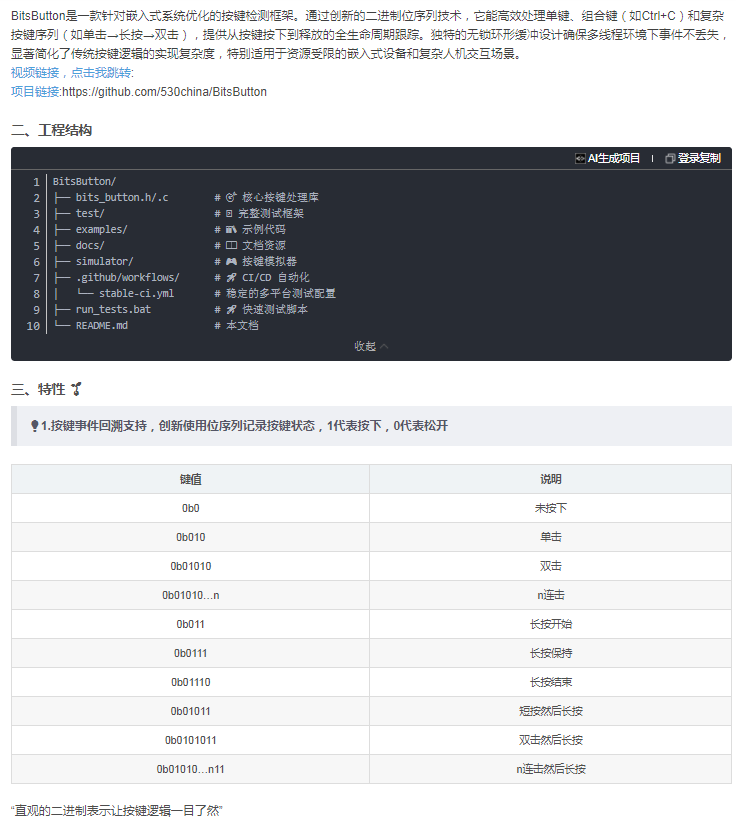This screenshot has height=822, width=736.
Task: Click the muscle emoji after 特性
Action: 77,389
